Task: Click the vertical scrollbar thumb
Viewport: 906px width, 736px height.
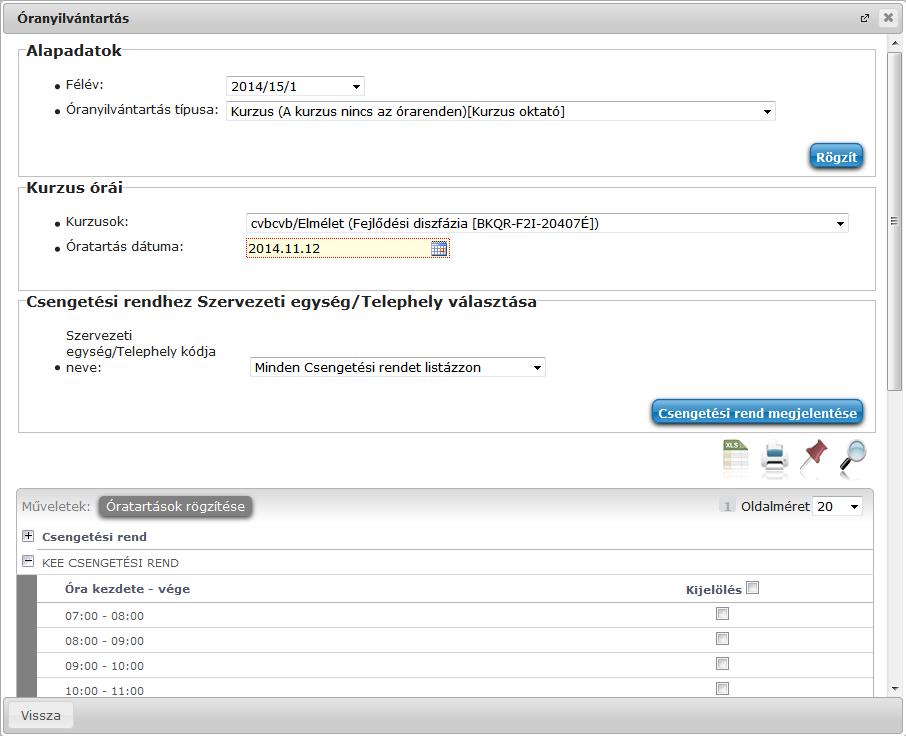Action: click(x=894, y=221)
